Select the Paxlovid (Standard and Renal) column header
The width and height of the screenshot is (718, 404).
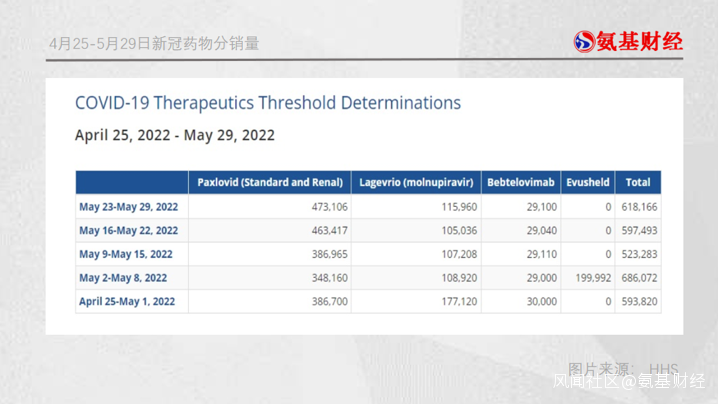point(270,182)
